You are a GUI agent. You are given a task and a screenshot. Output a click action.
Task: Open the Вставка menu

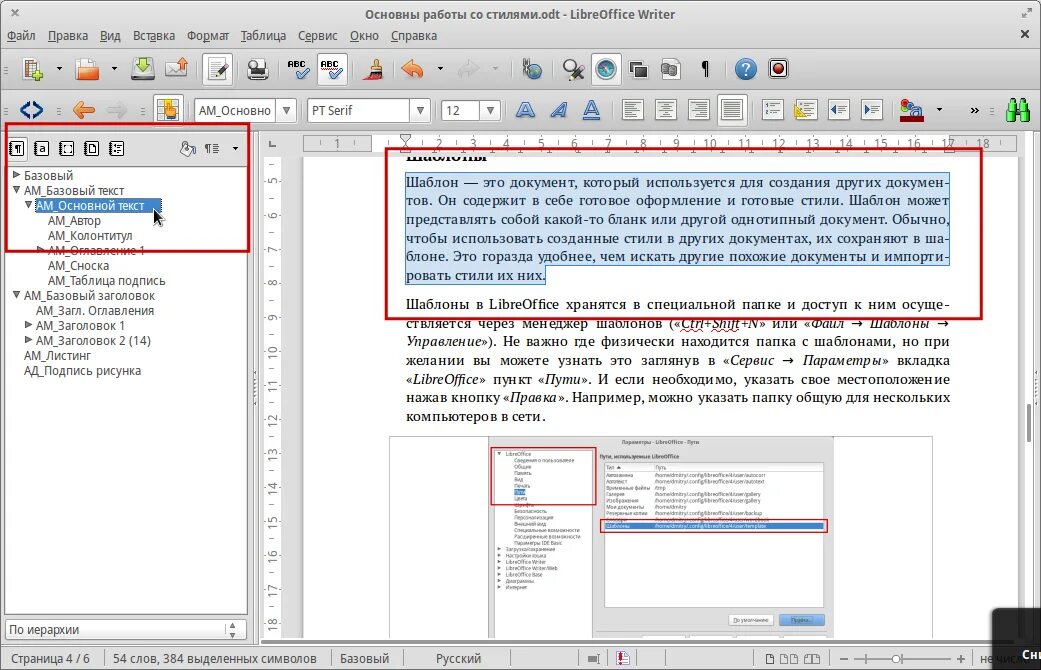pyautogui.click(x=154, y=36)
